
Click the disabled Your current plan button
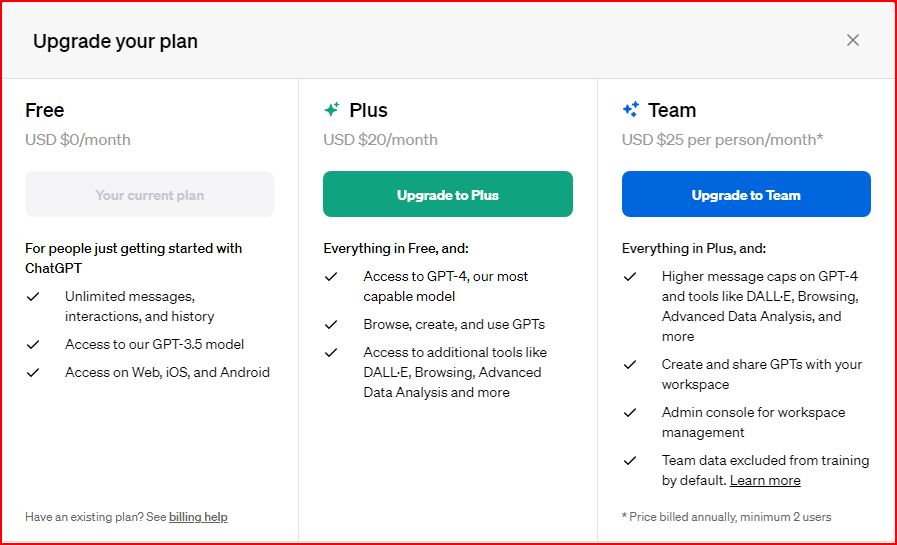point(149,194)
